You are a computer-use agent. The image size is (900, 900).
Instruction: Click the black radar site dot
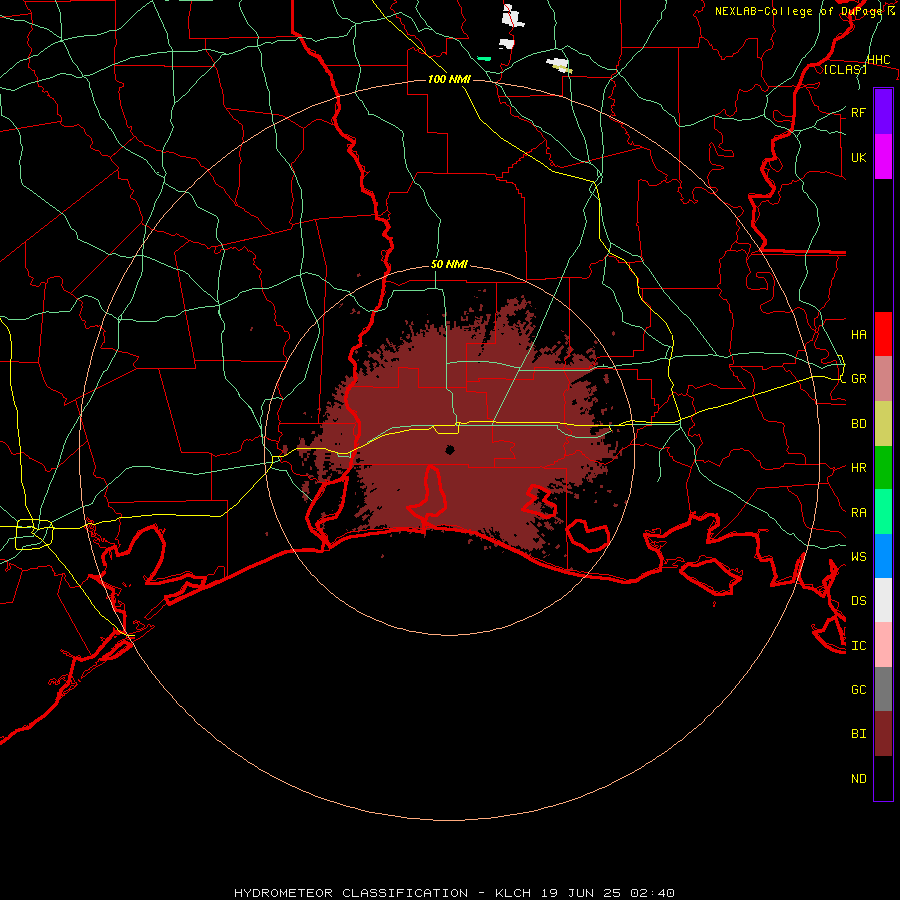[450, 449]
